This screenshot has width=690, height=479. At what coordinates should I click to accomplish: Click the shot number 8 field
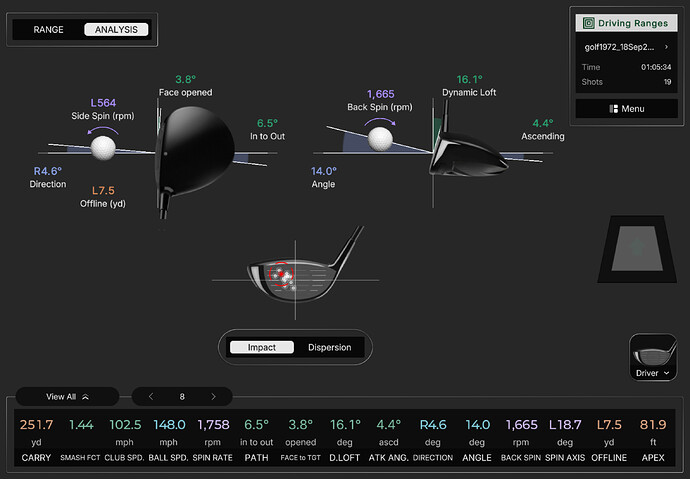pyautogui.click(x=182, y=397)
